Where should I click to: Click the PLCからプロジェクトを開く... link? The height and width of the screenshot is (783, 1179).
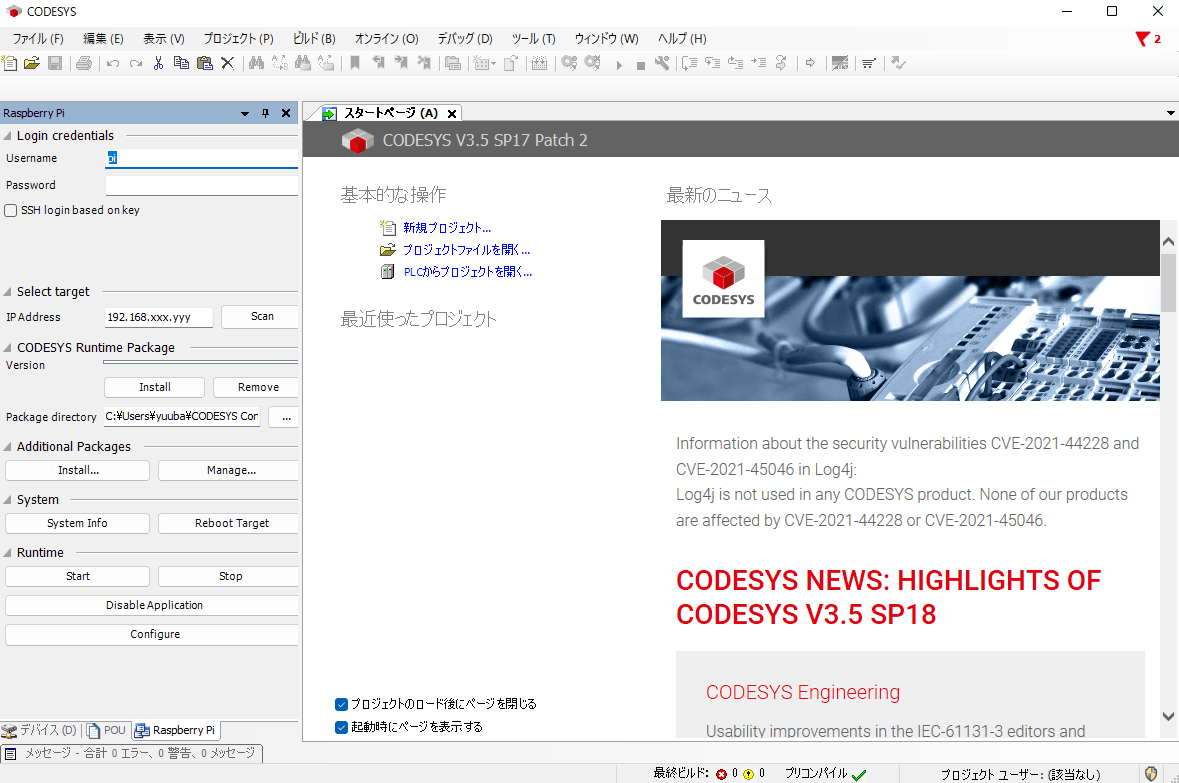coord(468,272)
